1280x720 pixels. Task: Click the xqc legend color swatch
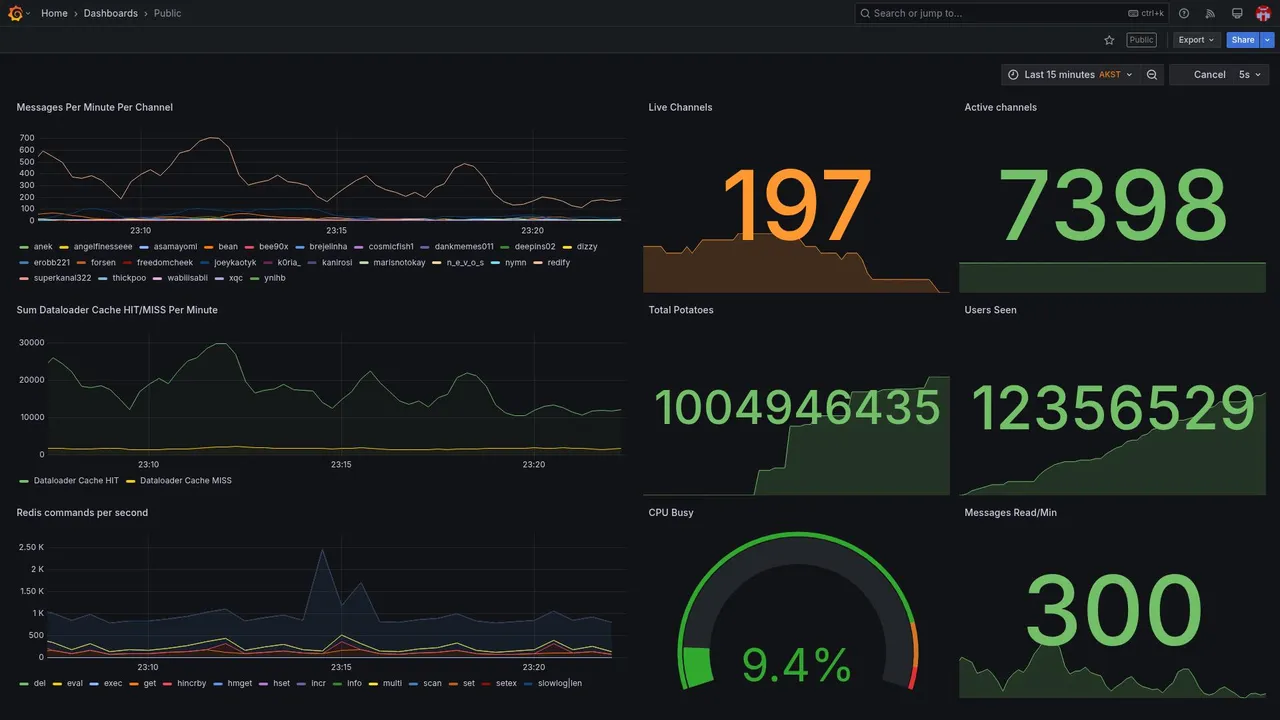[219, 278]
